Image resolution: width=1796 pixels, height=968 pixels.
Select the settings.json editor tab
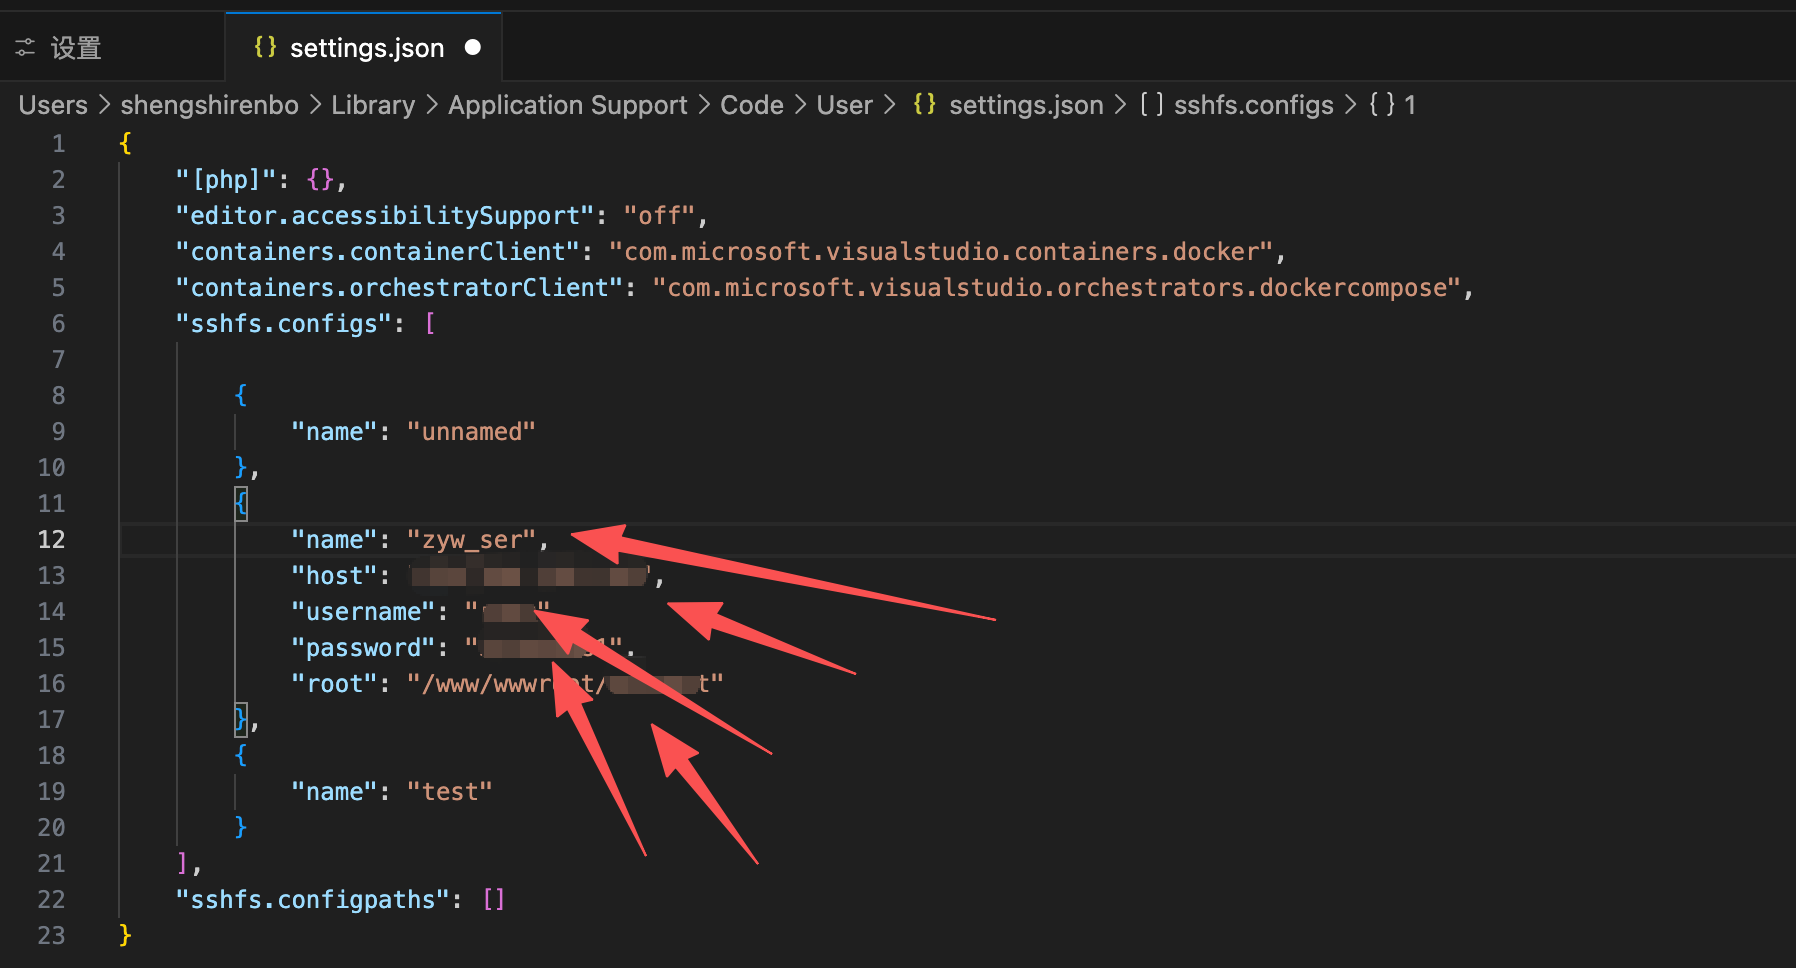pyautogui.click(x=364, y=47)
